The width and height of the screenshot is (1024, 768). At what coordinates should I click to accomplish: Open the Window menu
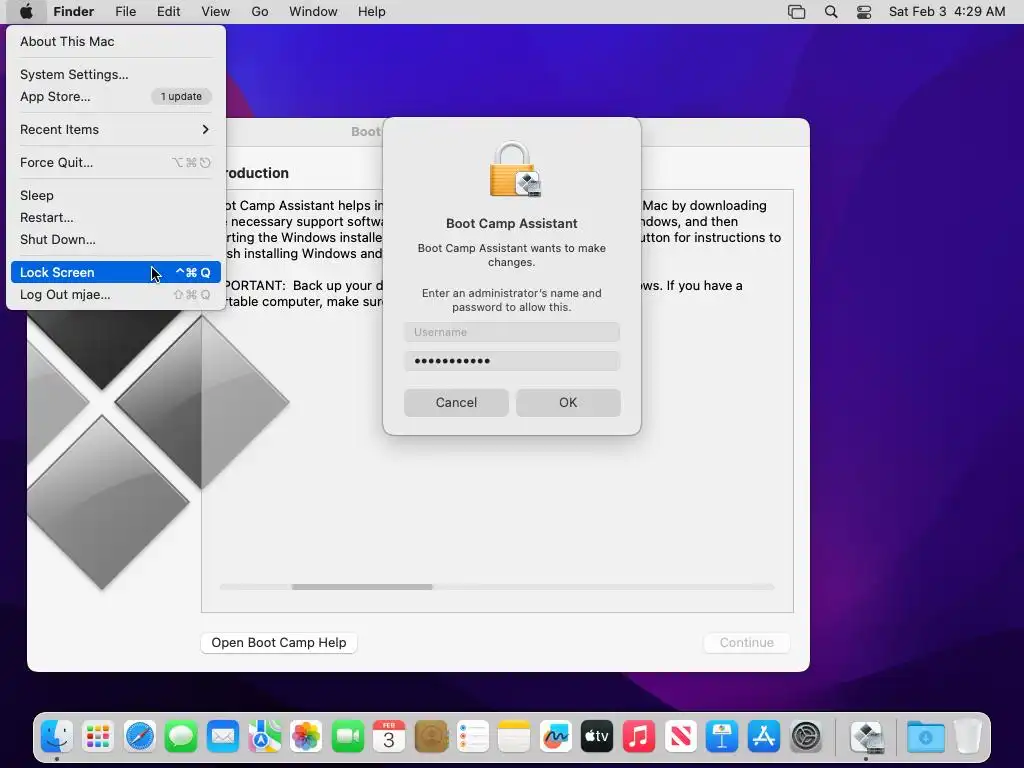pyautogui.click(x=313, y=12)
